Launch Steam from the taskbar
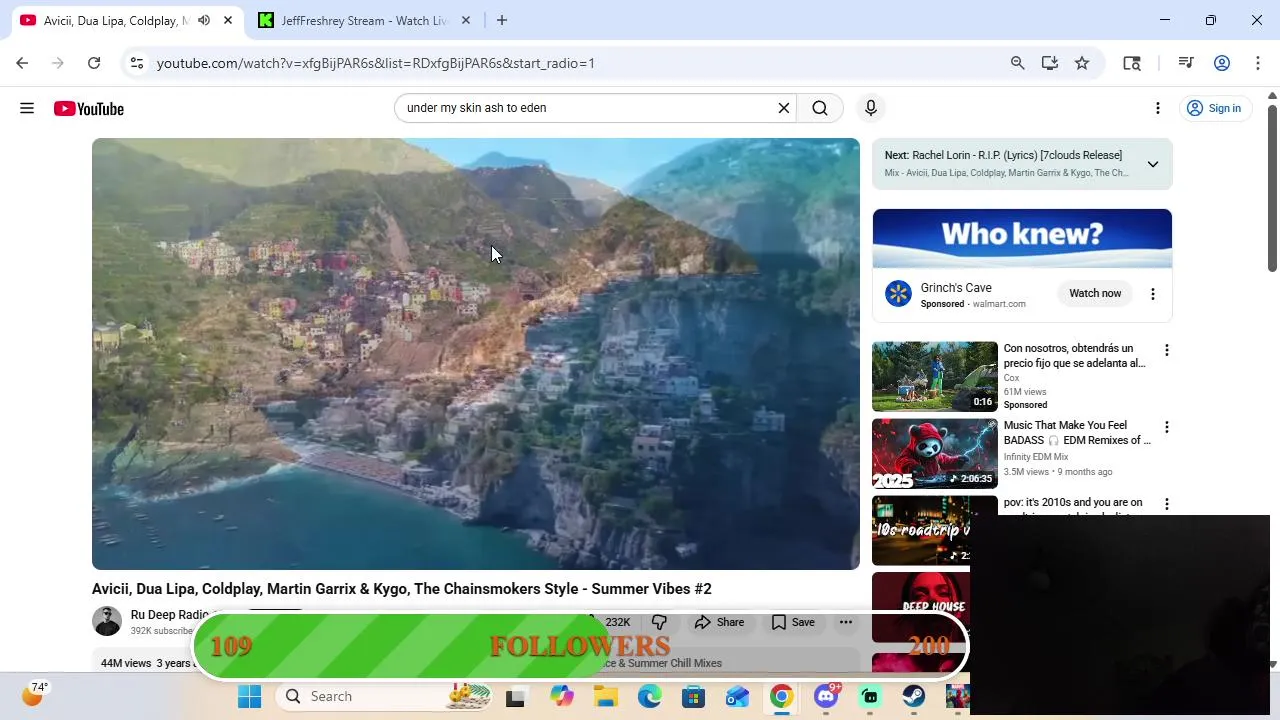1280x720 pixels. [914, 696]
